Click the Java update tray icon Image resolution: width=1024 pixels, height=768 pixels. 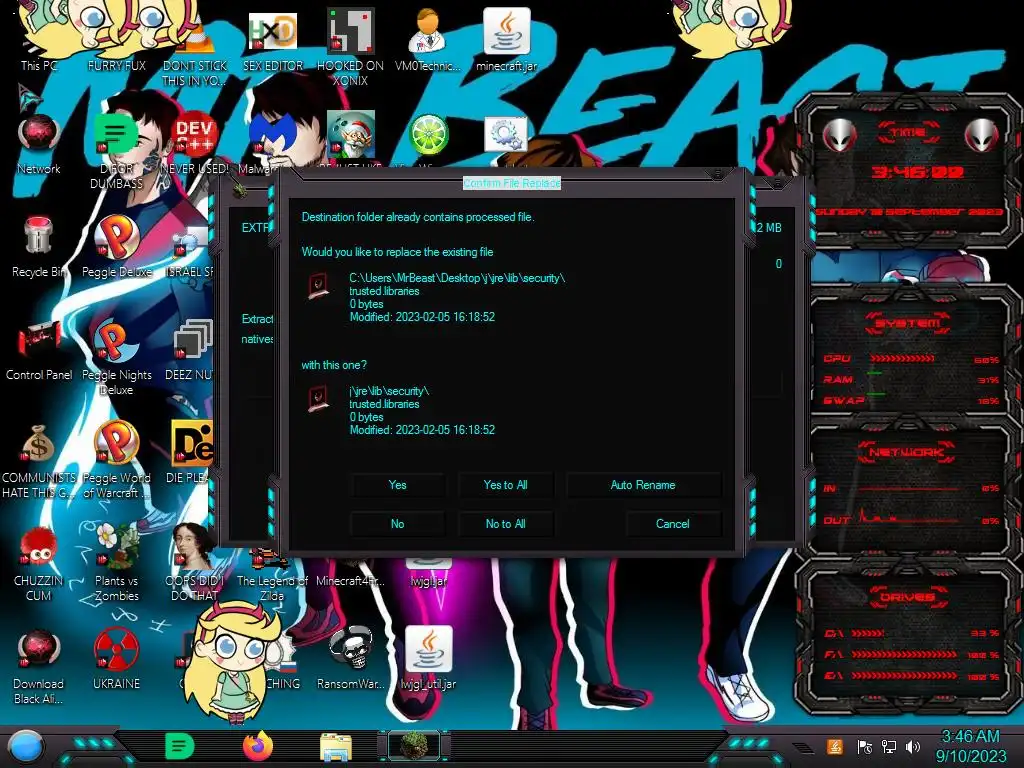pos(835,746)
